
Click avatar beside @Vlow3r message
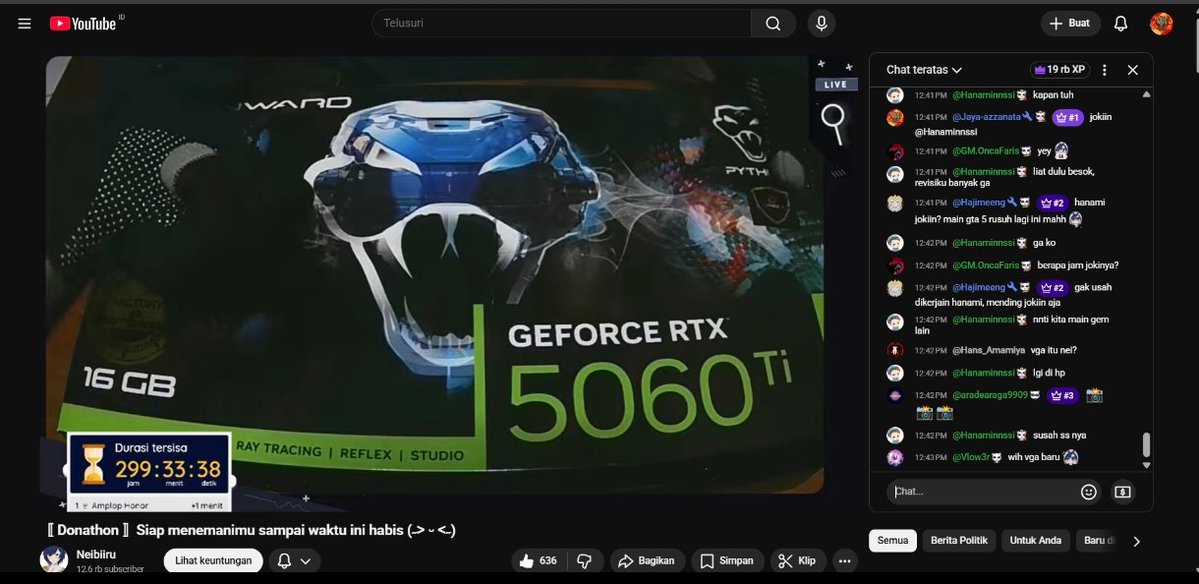pyautogui.click(x=895, y=457)
